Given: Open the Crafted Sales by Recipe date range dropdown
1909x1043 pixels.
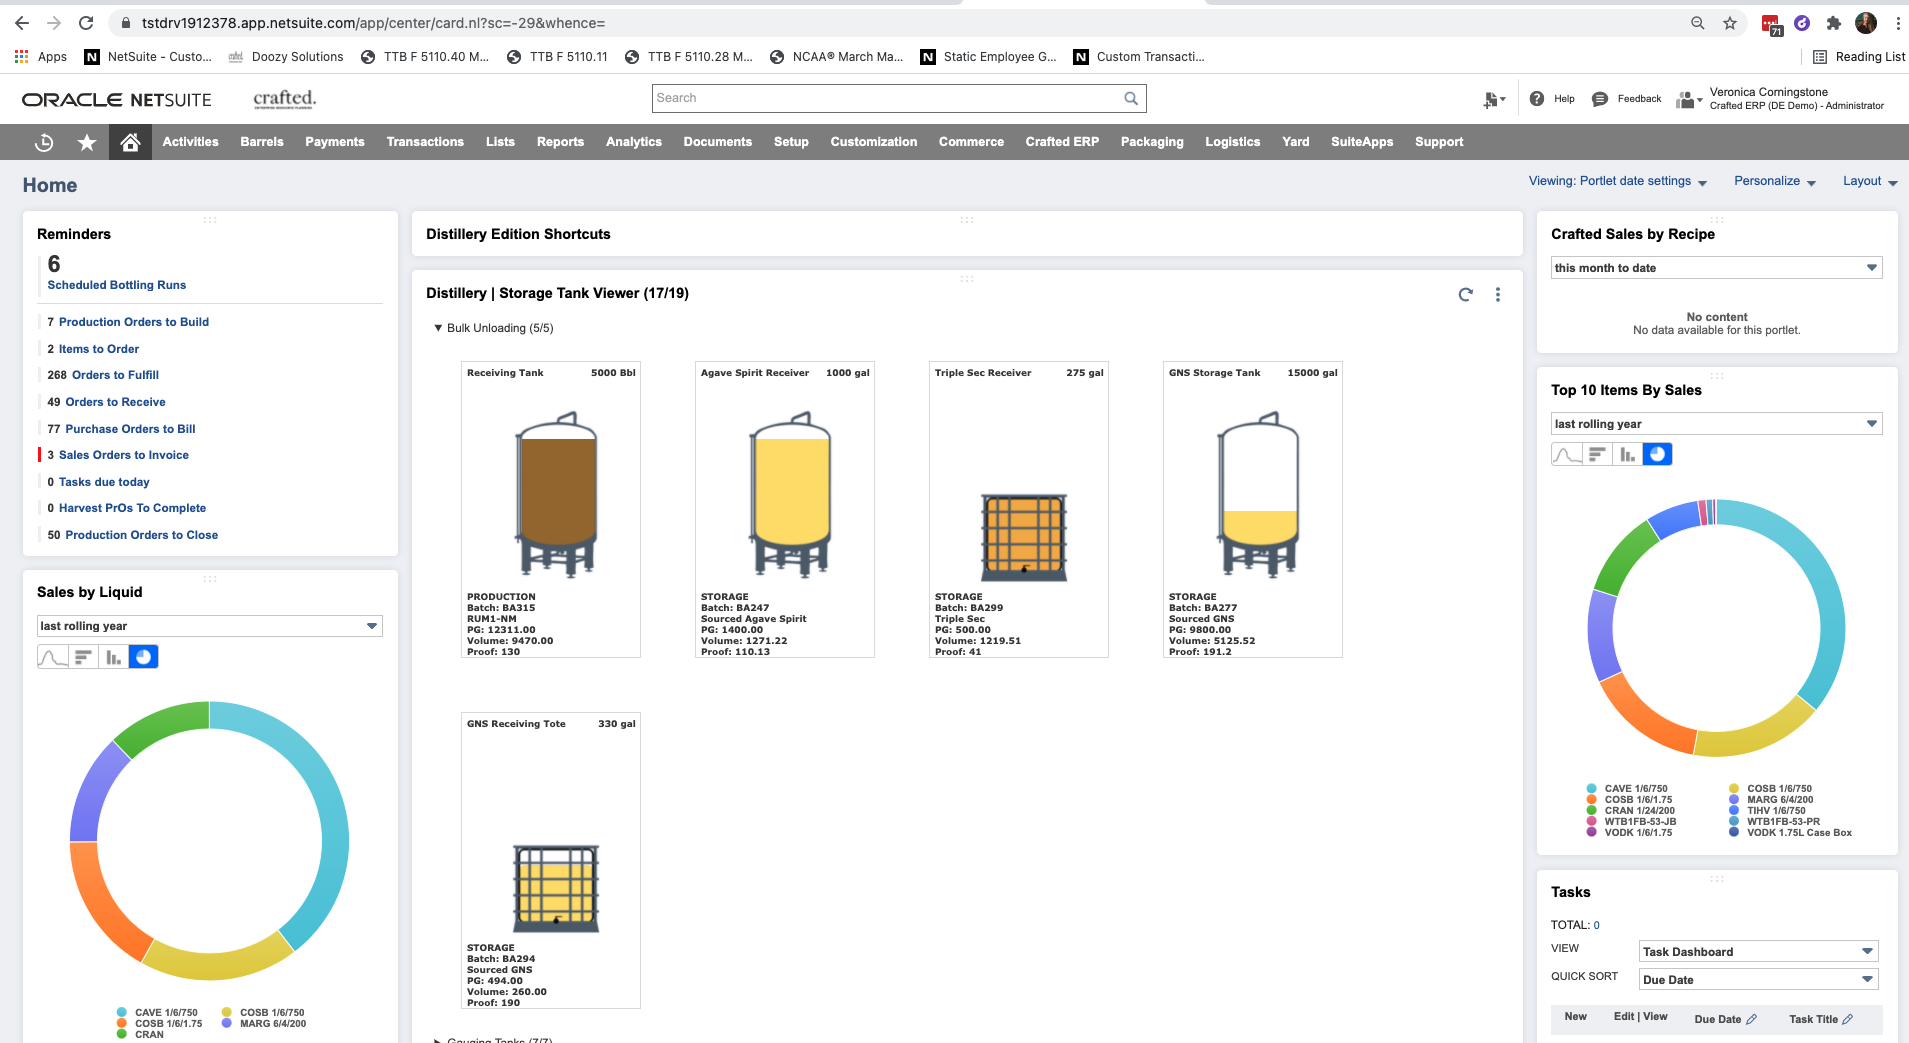Looking at the screenshot, I should (x=1870, y=267).
